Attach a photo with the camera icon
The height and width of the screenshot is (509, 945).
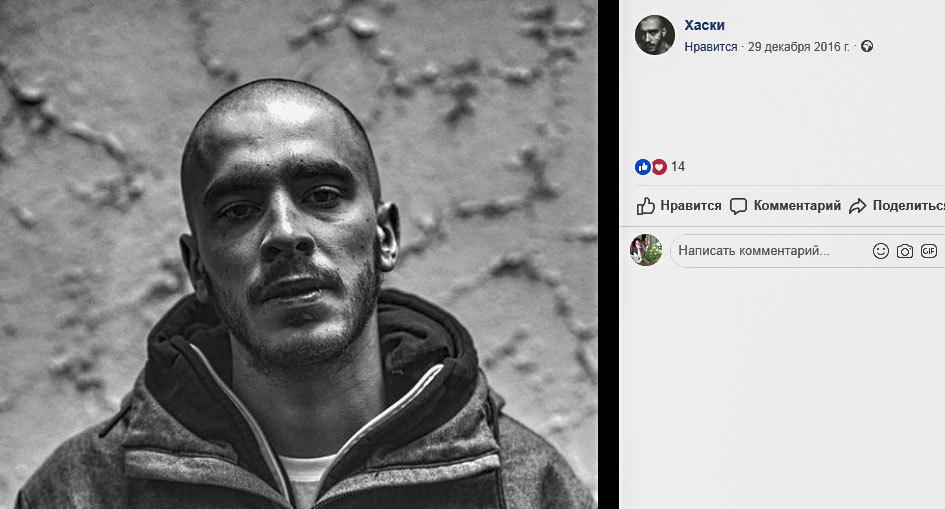[x=905, y=251]
